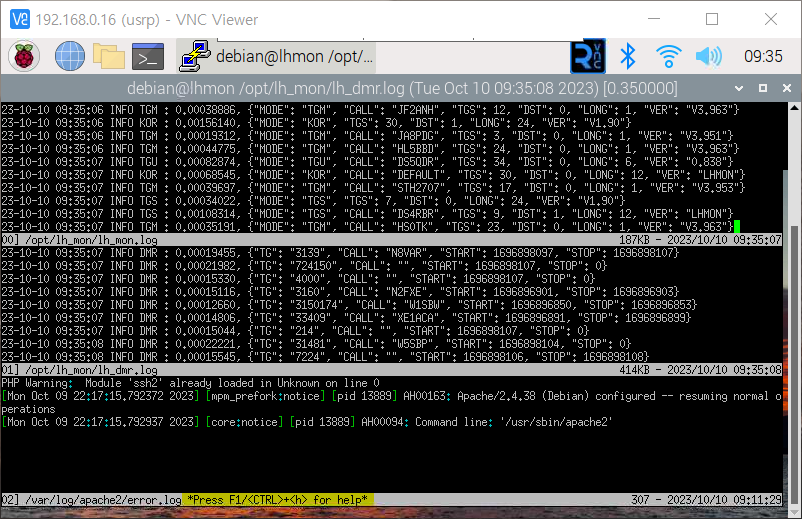
Task: Select the log line with call HS0TK
Action: point(367,227)
